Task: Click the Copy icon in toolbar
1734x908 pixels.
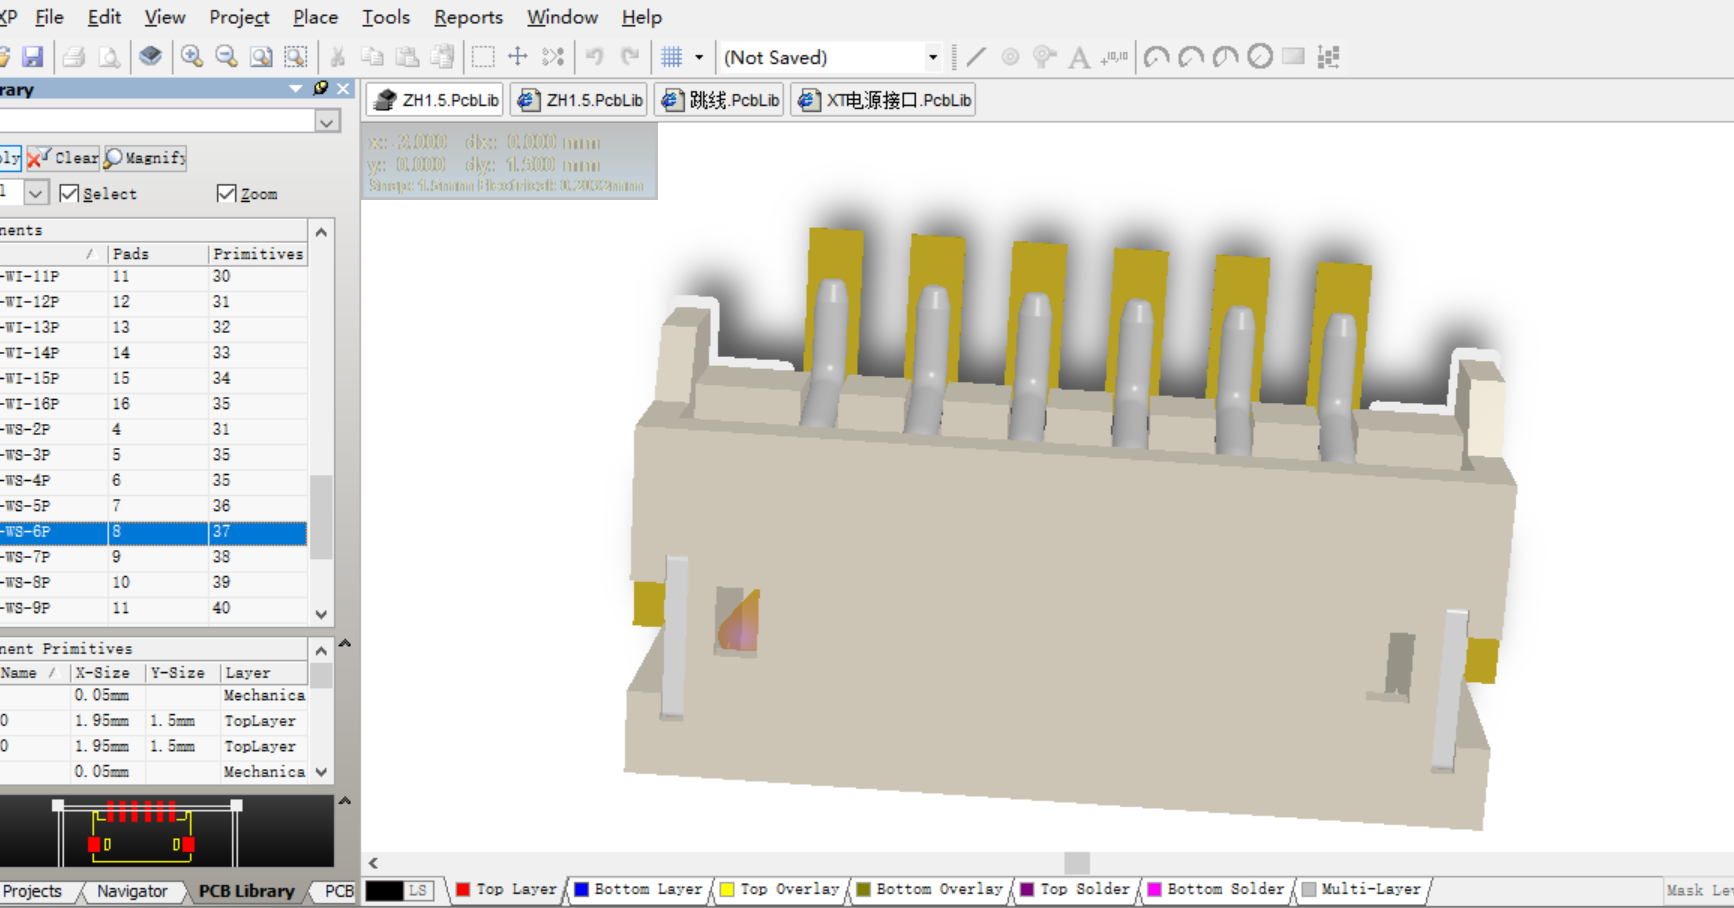Action: click(x=372, y=57)
